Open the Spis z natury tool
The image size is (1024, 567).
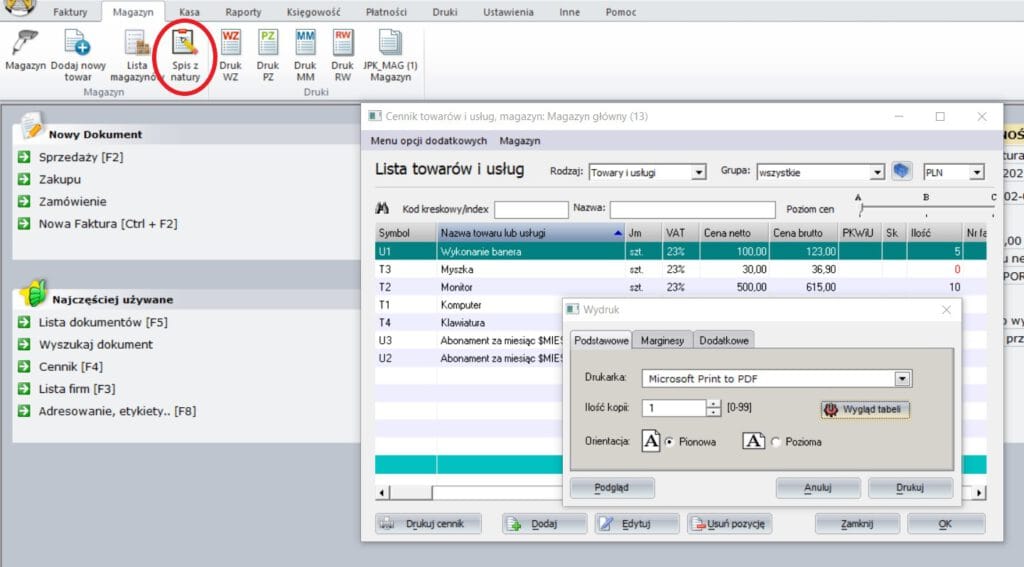[x=185, y=44]
